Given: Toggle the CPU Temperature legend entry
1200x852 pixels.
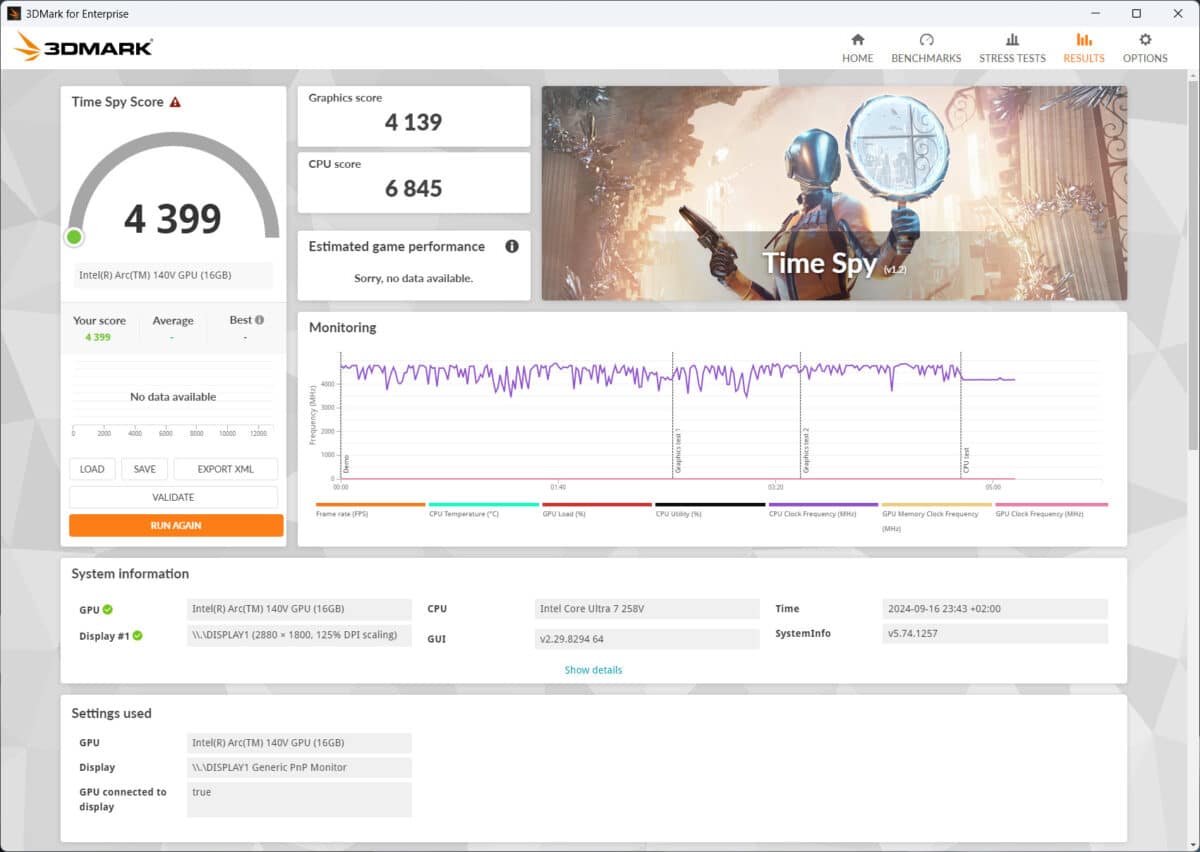Looking at the screenshot, I should pyautogui.click(x=484, y=510).
